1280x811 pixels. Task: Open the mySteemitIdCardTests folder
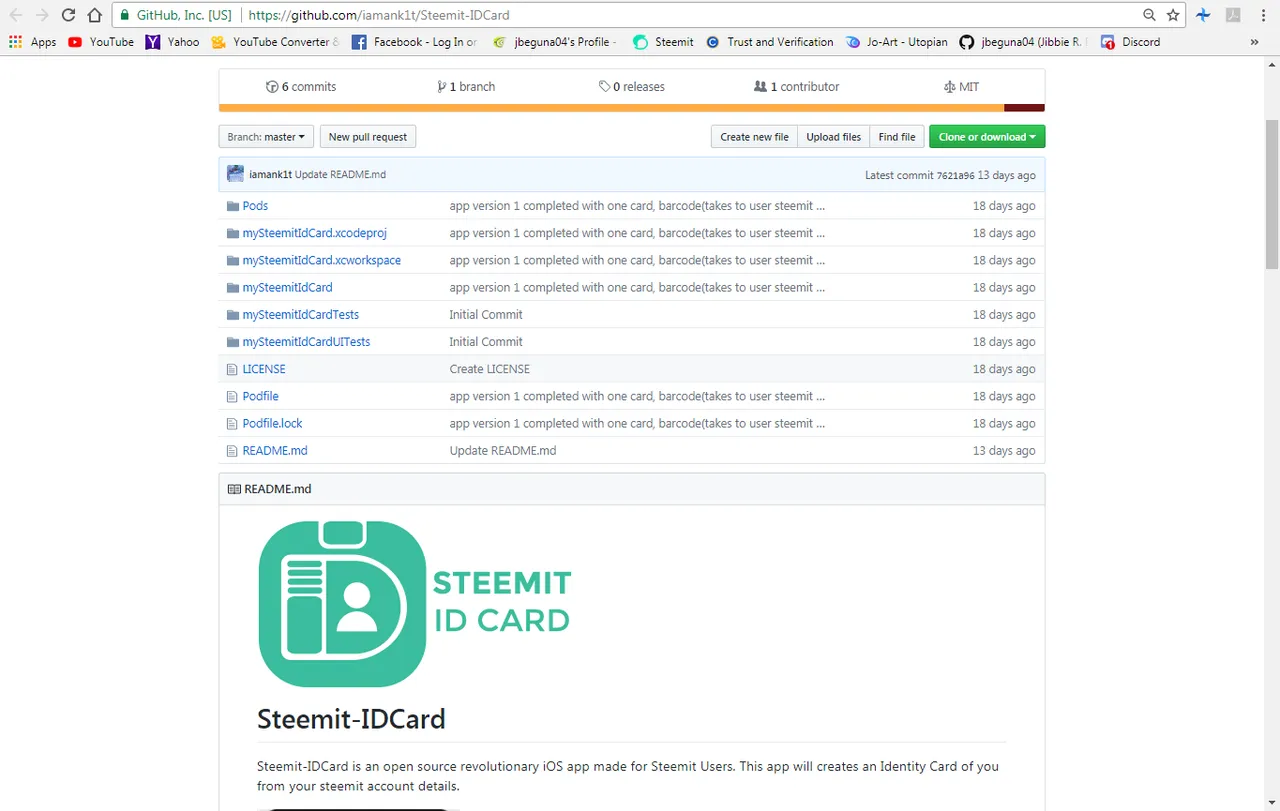pos(300,315)
